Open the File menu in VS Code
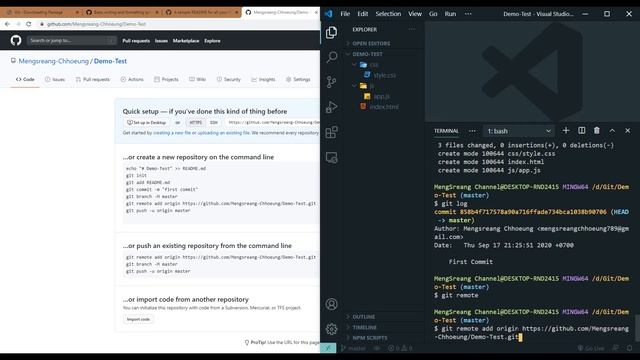640x360 pixels. 345,14
